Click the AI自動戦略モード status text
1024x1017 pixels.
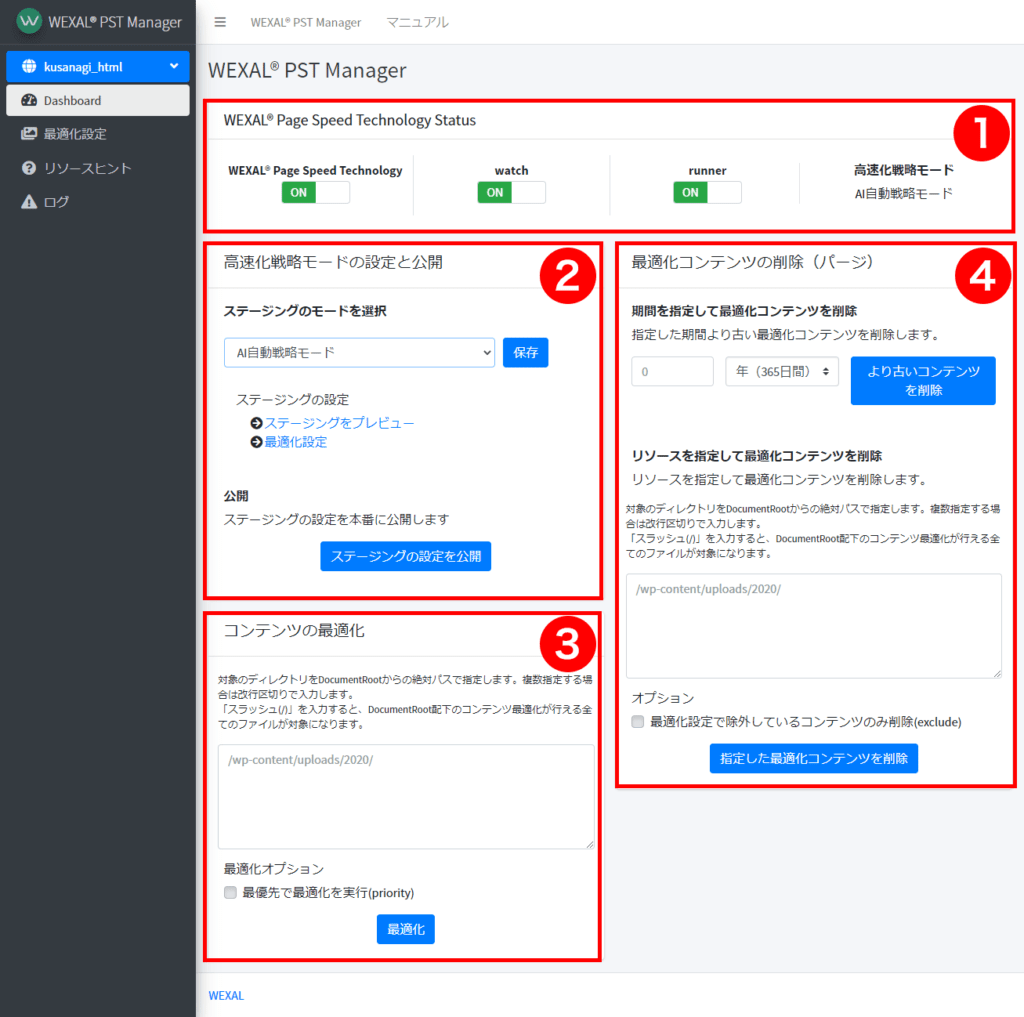tap(904, 193)
